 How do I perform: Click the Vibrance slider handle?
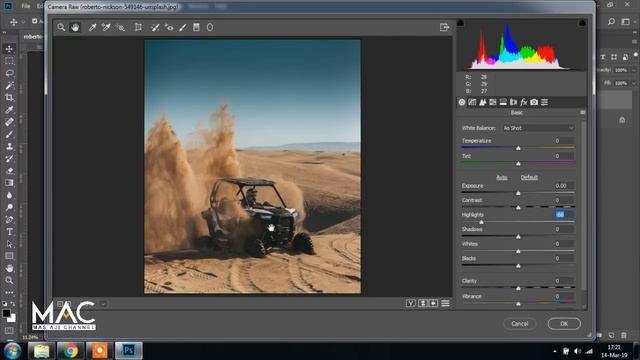518,304
